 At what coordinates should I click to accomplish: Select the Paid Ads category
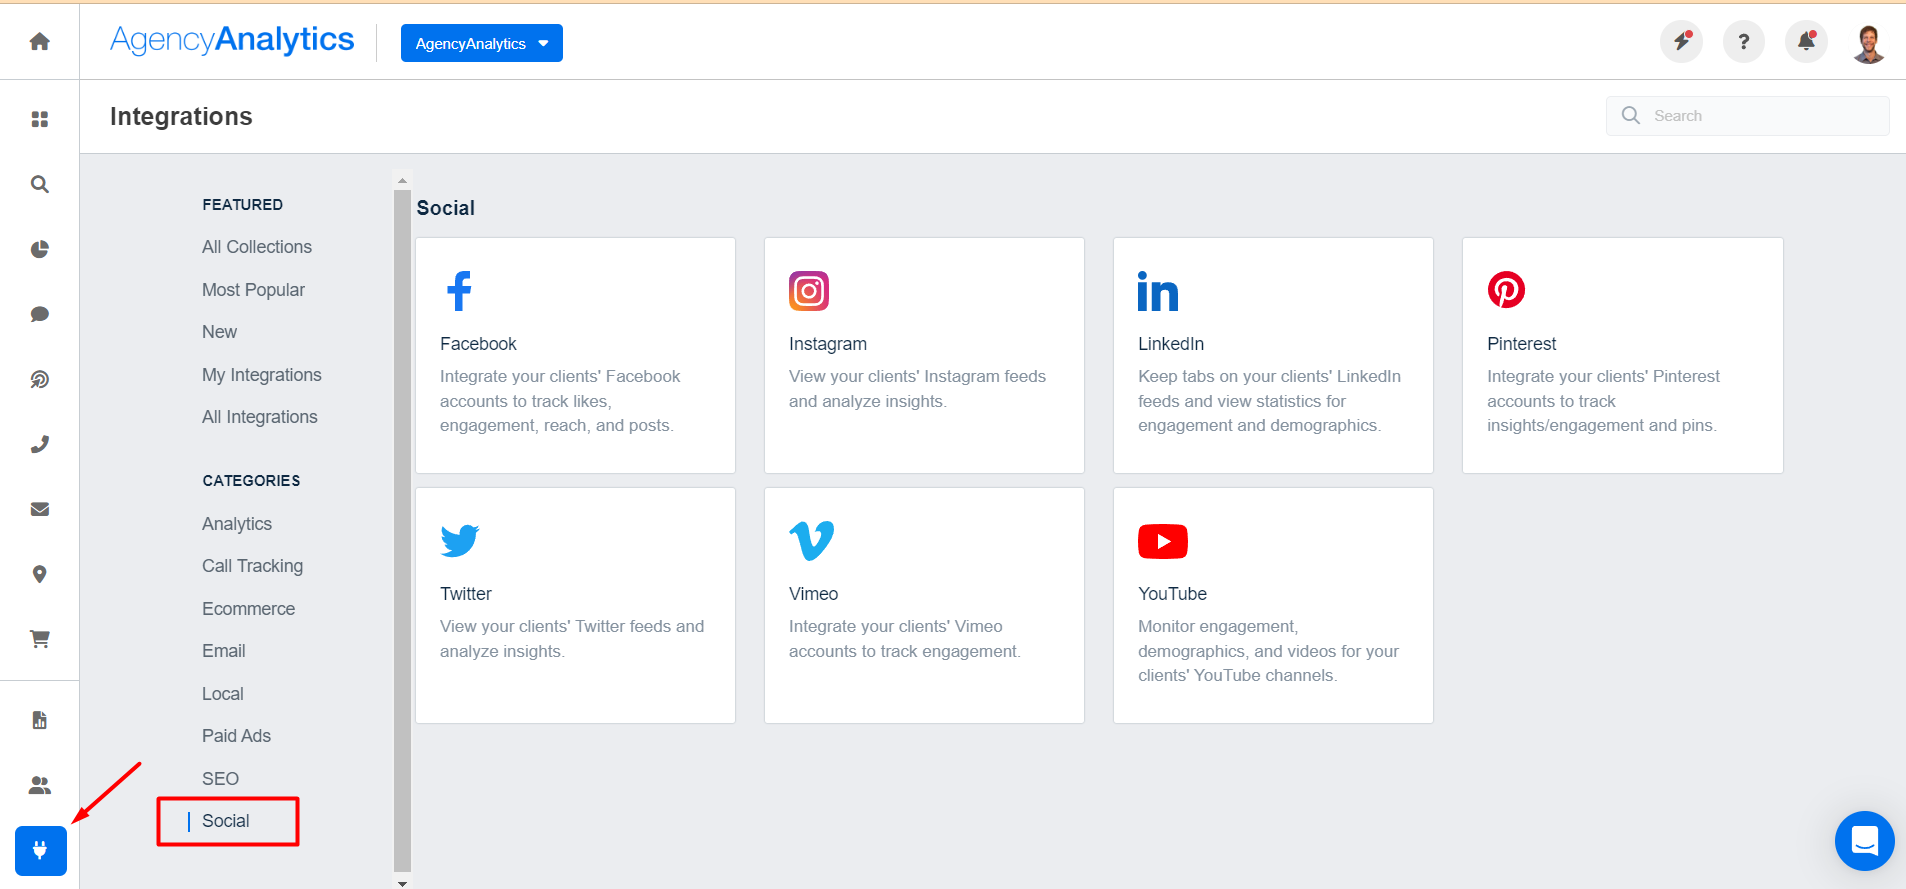[x=236, y=736]
